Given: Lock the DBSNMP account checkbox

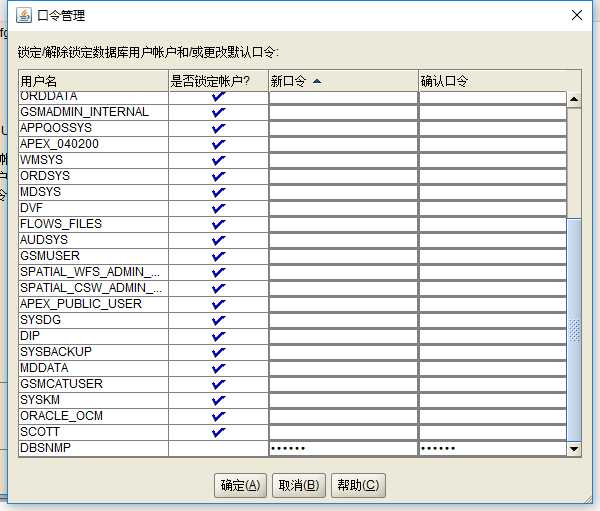Looking at the screenshot, I should tap(218, 448).
